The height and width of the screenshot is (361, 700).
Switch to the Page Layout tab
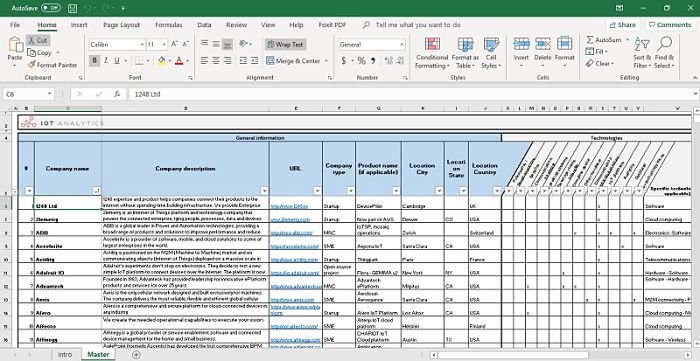(121, 25)
